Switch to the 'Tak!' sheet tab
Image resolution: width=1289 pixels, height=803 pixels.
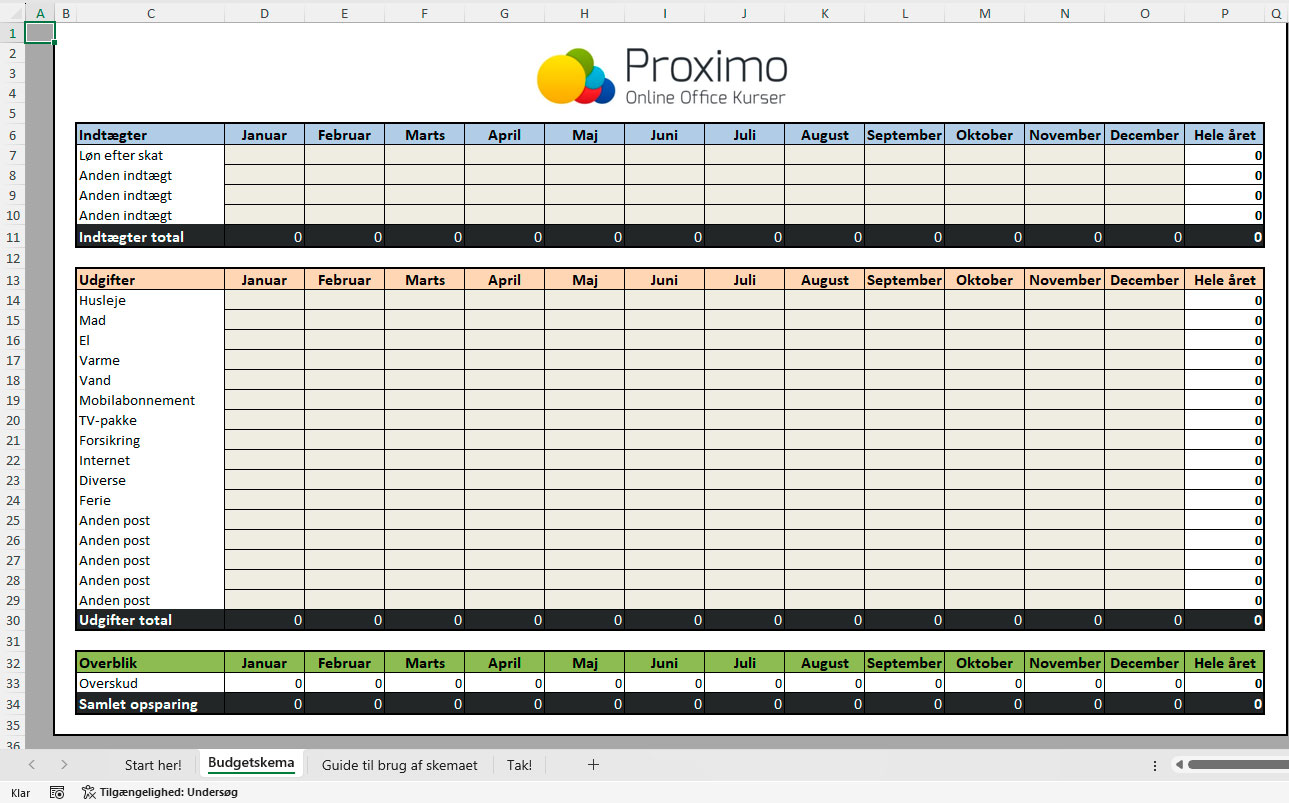518,764
